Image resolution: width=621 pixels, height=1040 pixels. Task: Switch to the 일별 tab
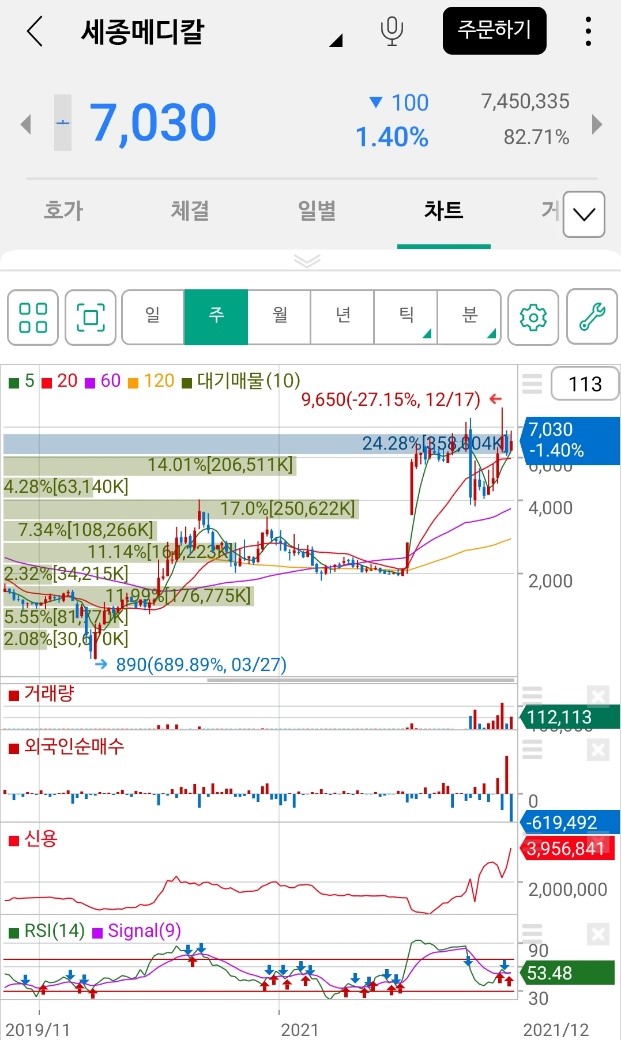tap(317, 210)
